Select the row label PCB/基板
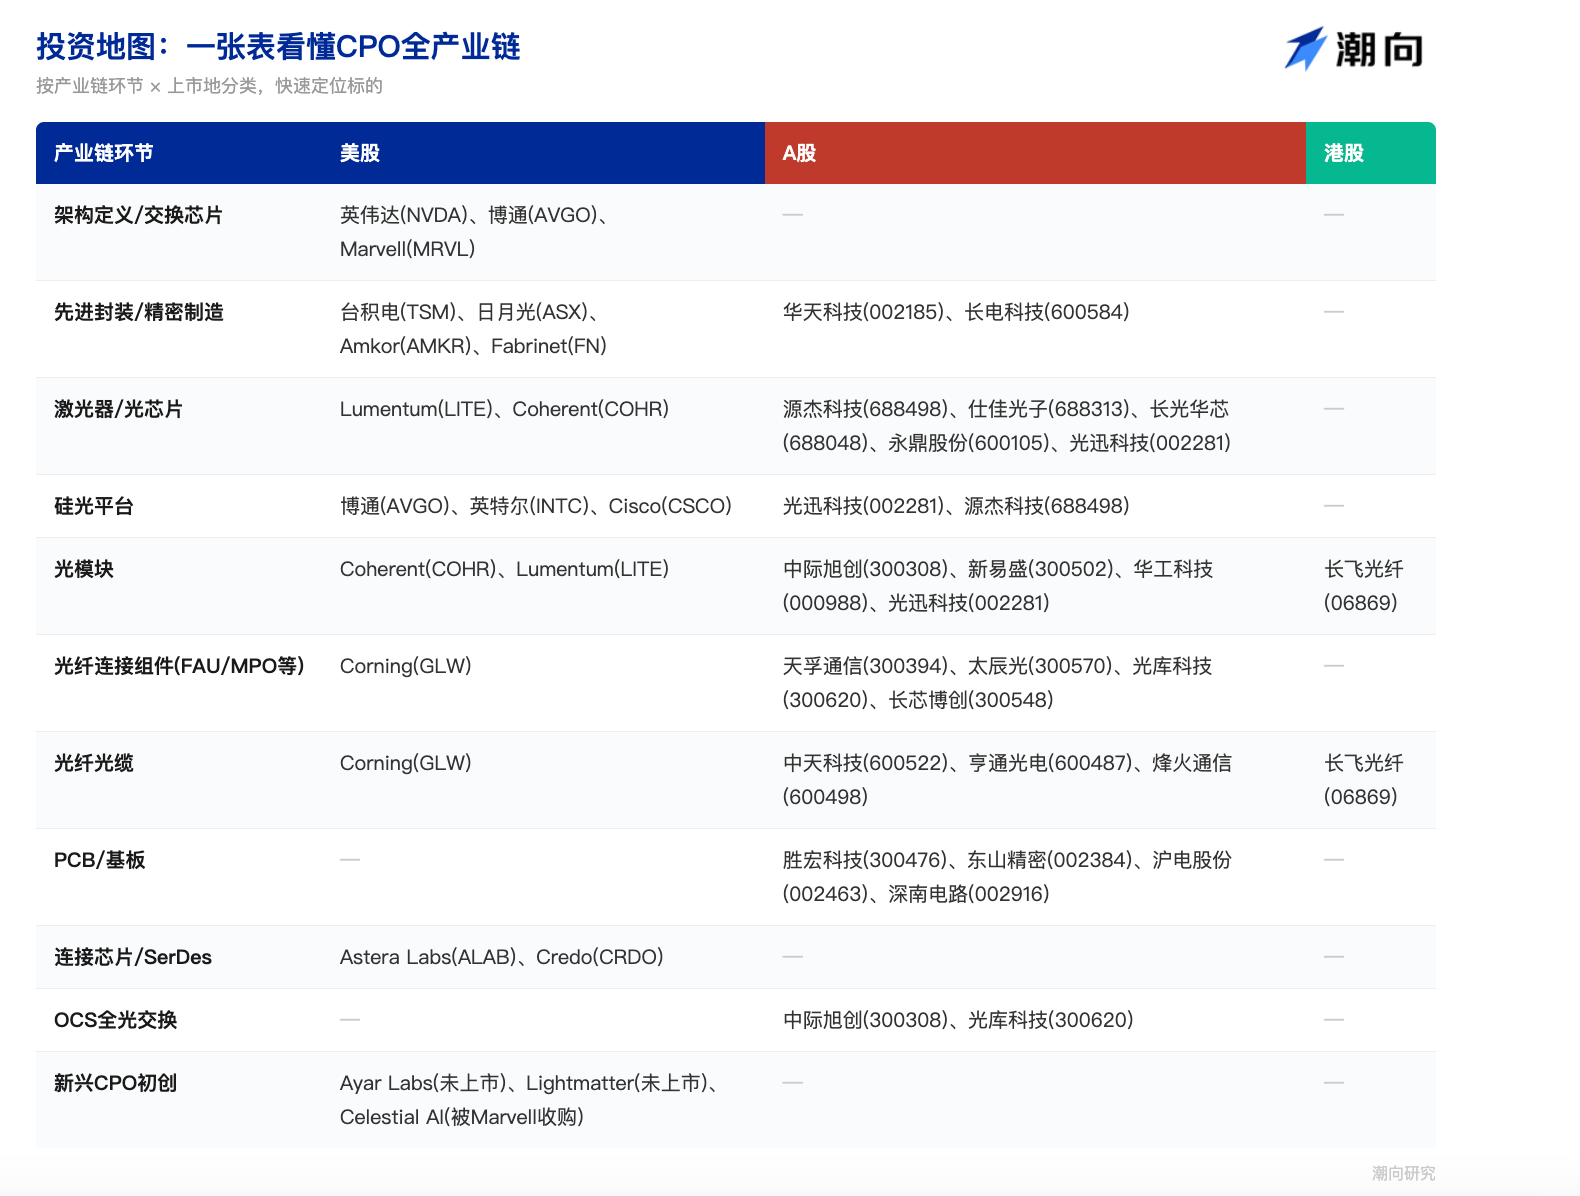Viewport: 1580px width, 1196px height. click(100, 860)
